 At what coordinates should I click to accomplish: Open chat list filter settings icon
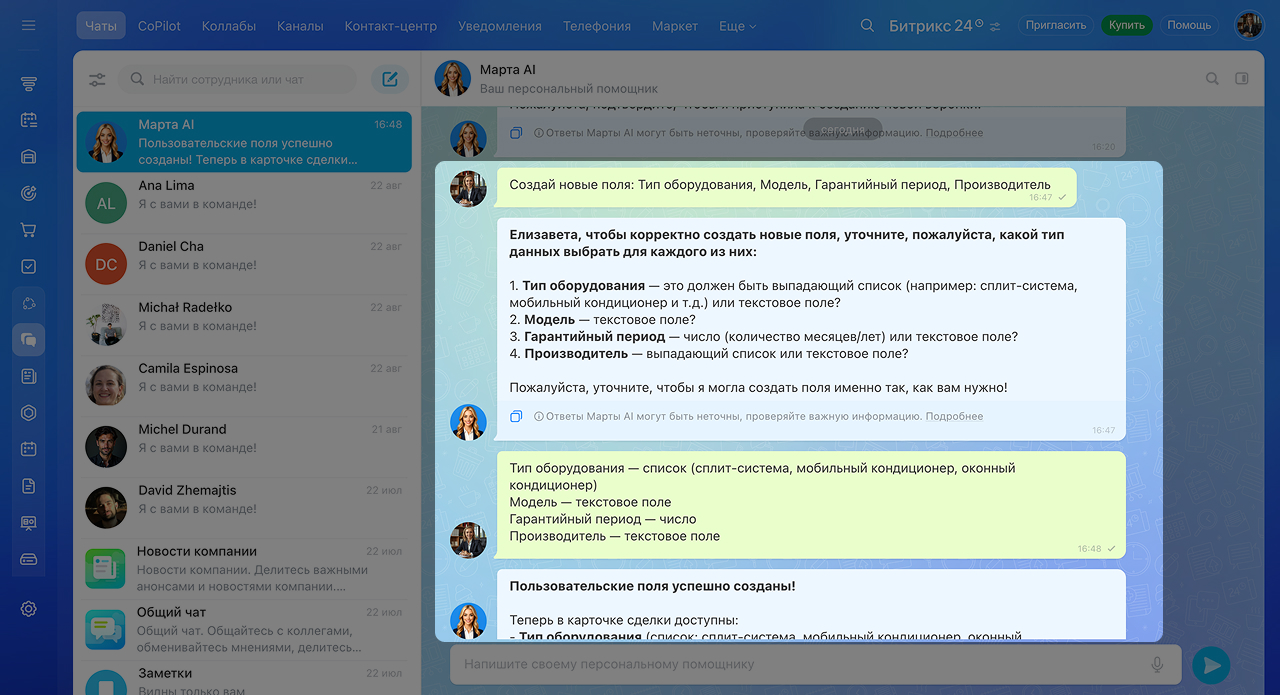97,80
